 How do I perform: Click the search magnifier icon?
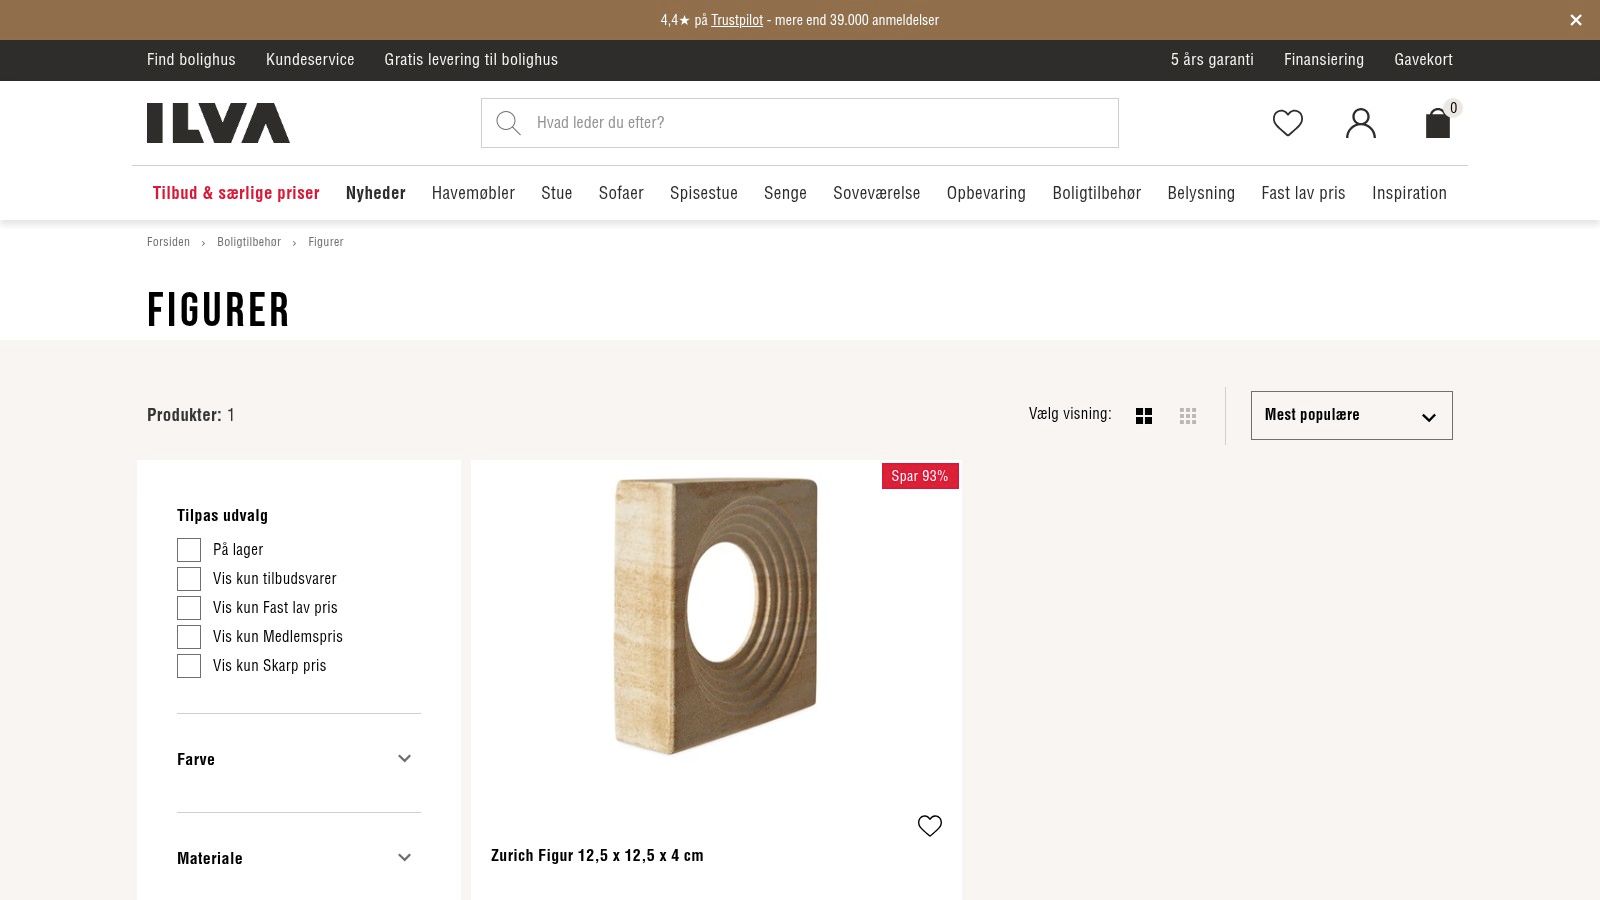click(x=508, y=123)
